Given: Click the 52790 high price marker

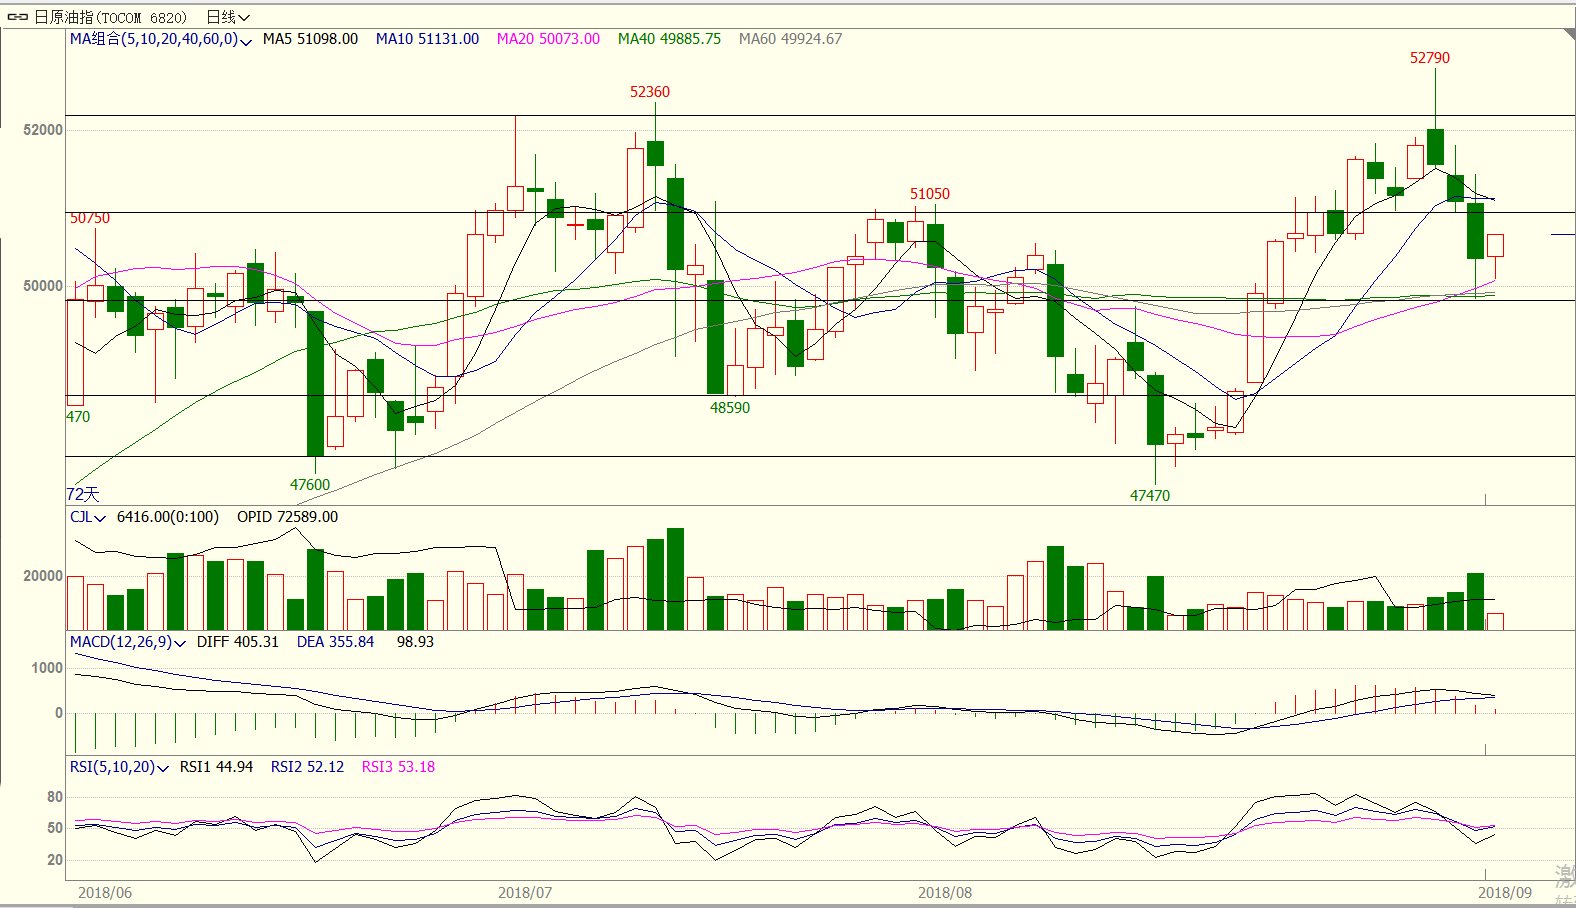Looking at the screenshot, I should point(1429,58).
